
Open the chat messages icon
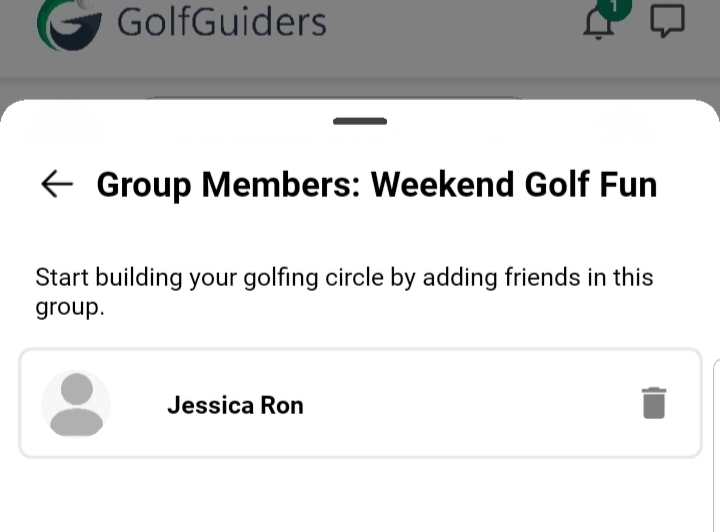[667, 22]
